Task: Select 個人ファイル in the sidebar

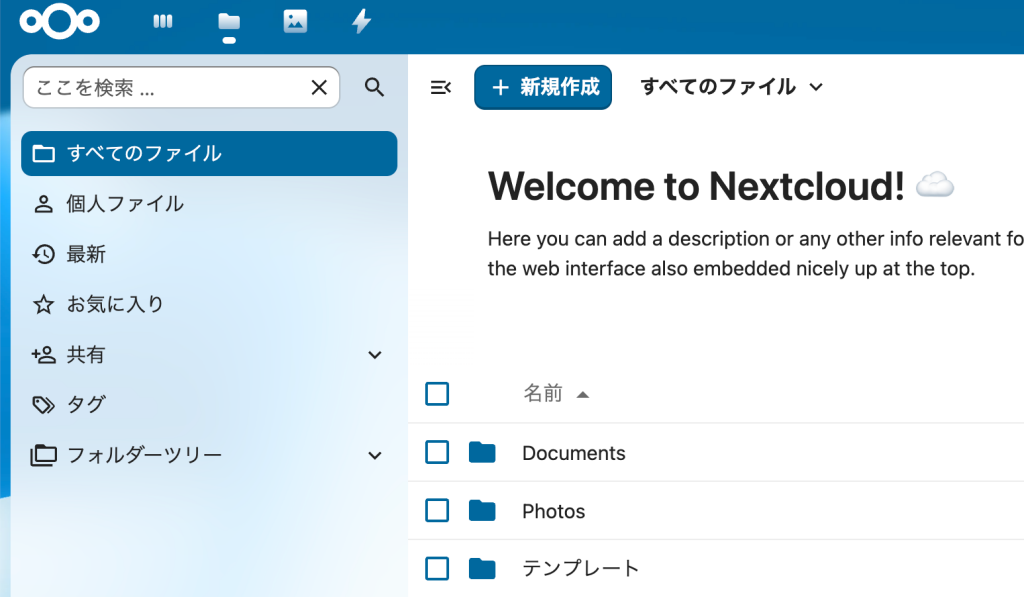Action: 125,204
